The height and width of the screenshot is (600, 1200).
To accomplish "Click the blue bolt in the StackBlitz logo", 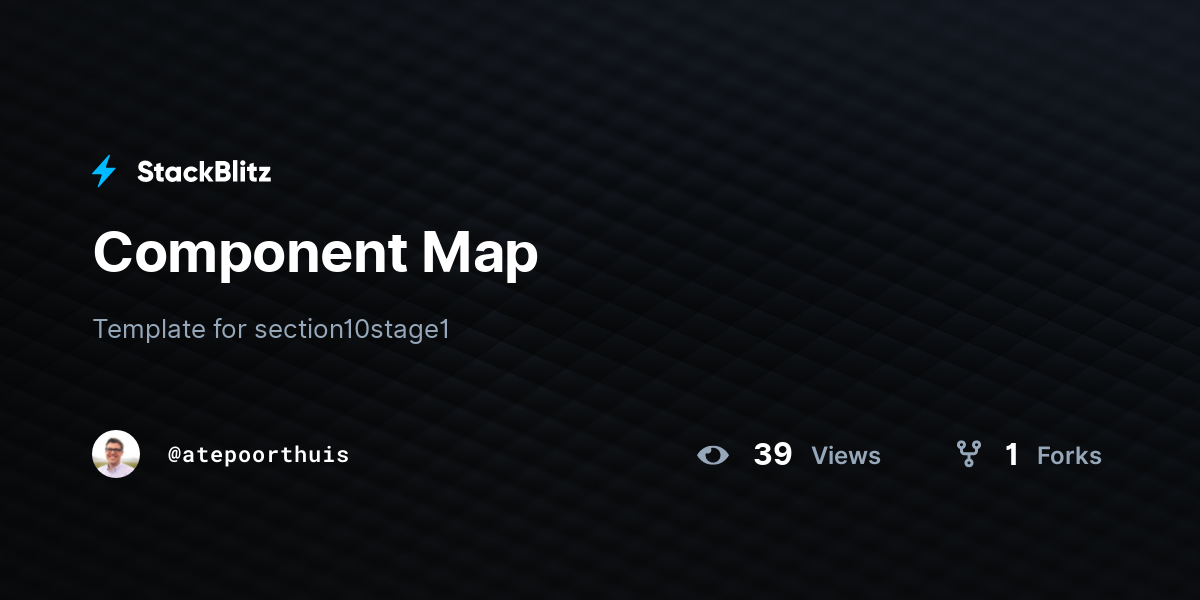I will click(x=103, y=171).
